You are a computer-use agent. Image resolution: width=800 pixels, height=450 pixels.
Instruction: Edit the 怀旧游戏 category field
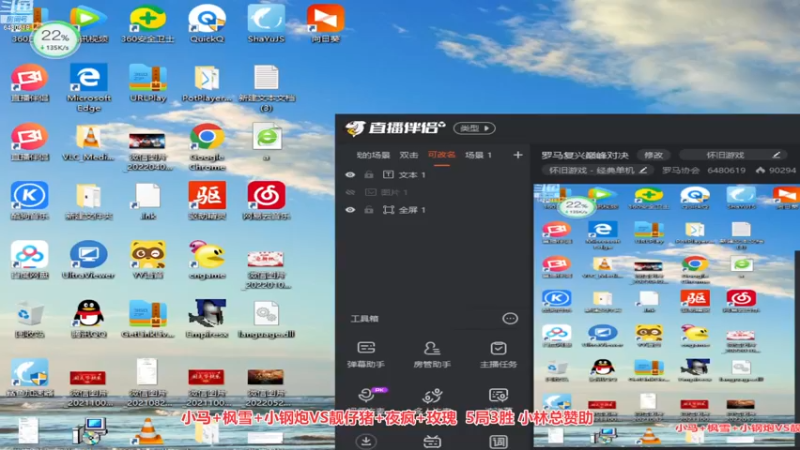733,155
